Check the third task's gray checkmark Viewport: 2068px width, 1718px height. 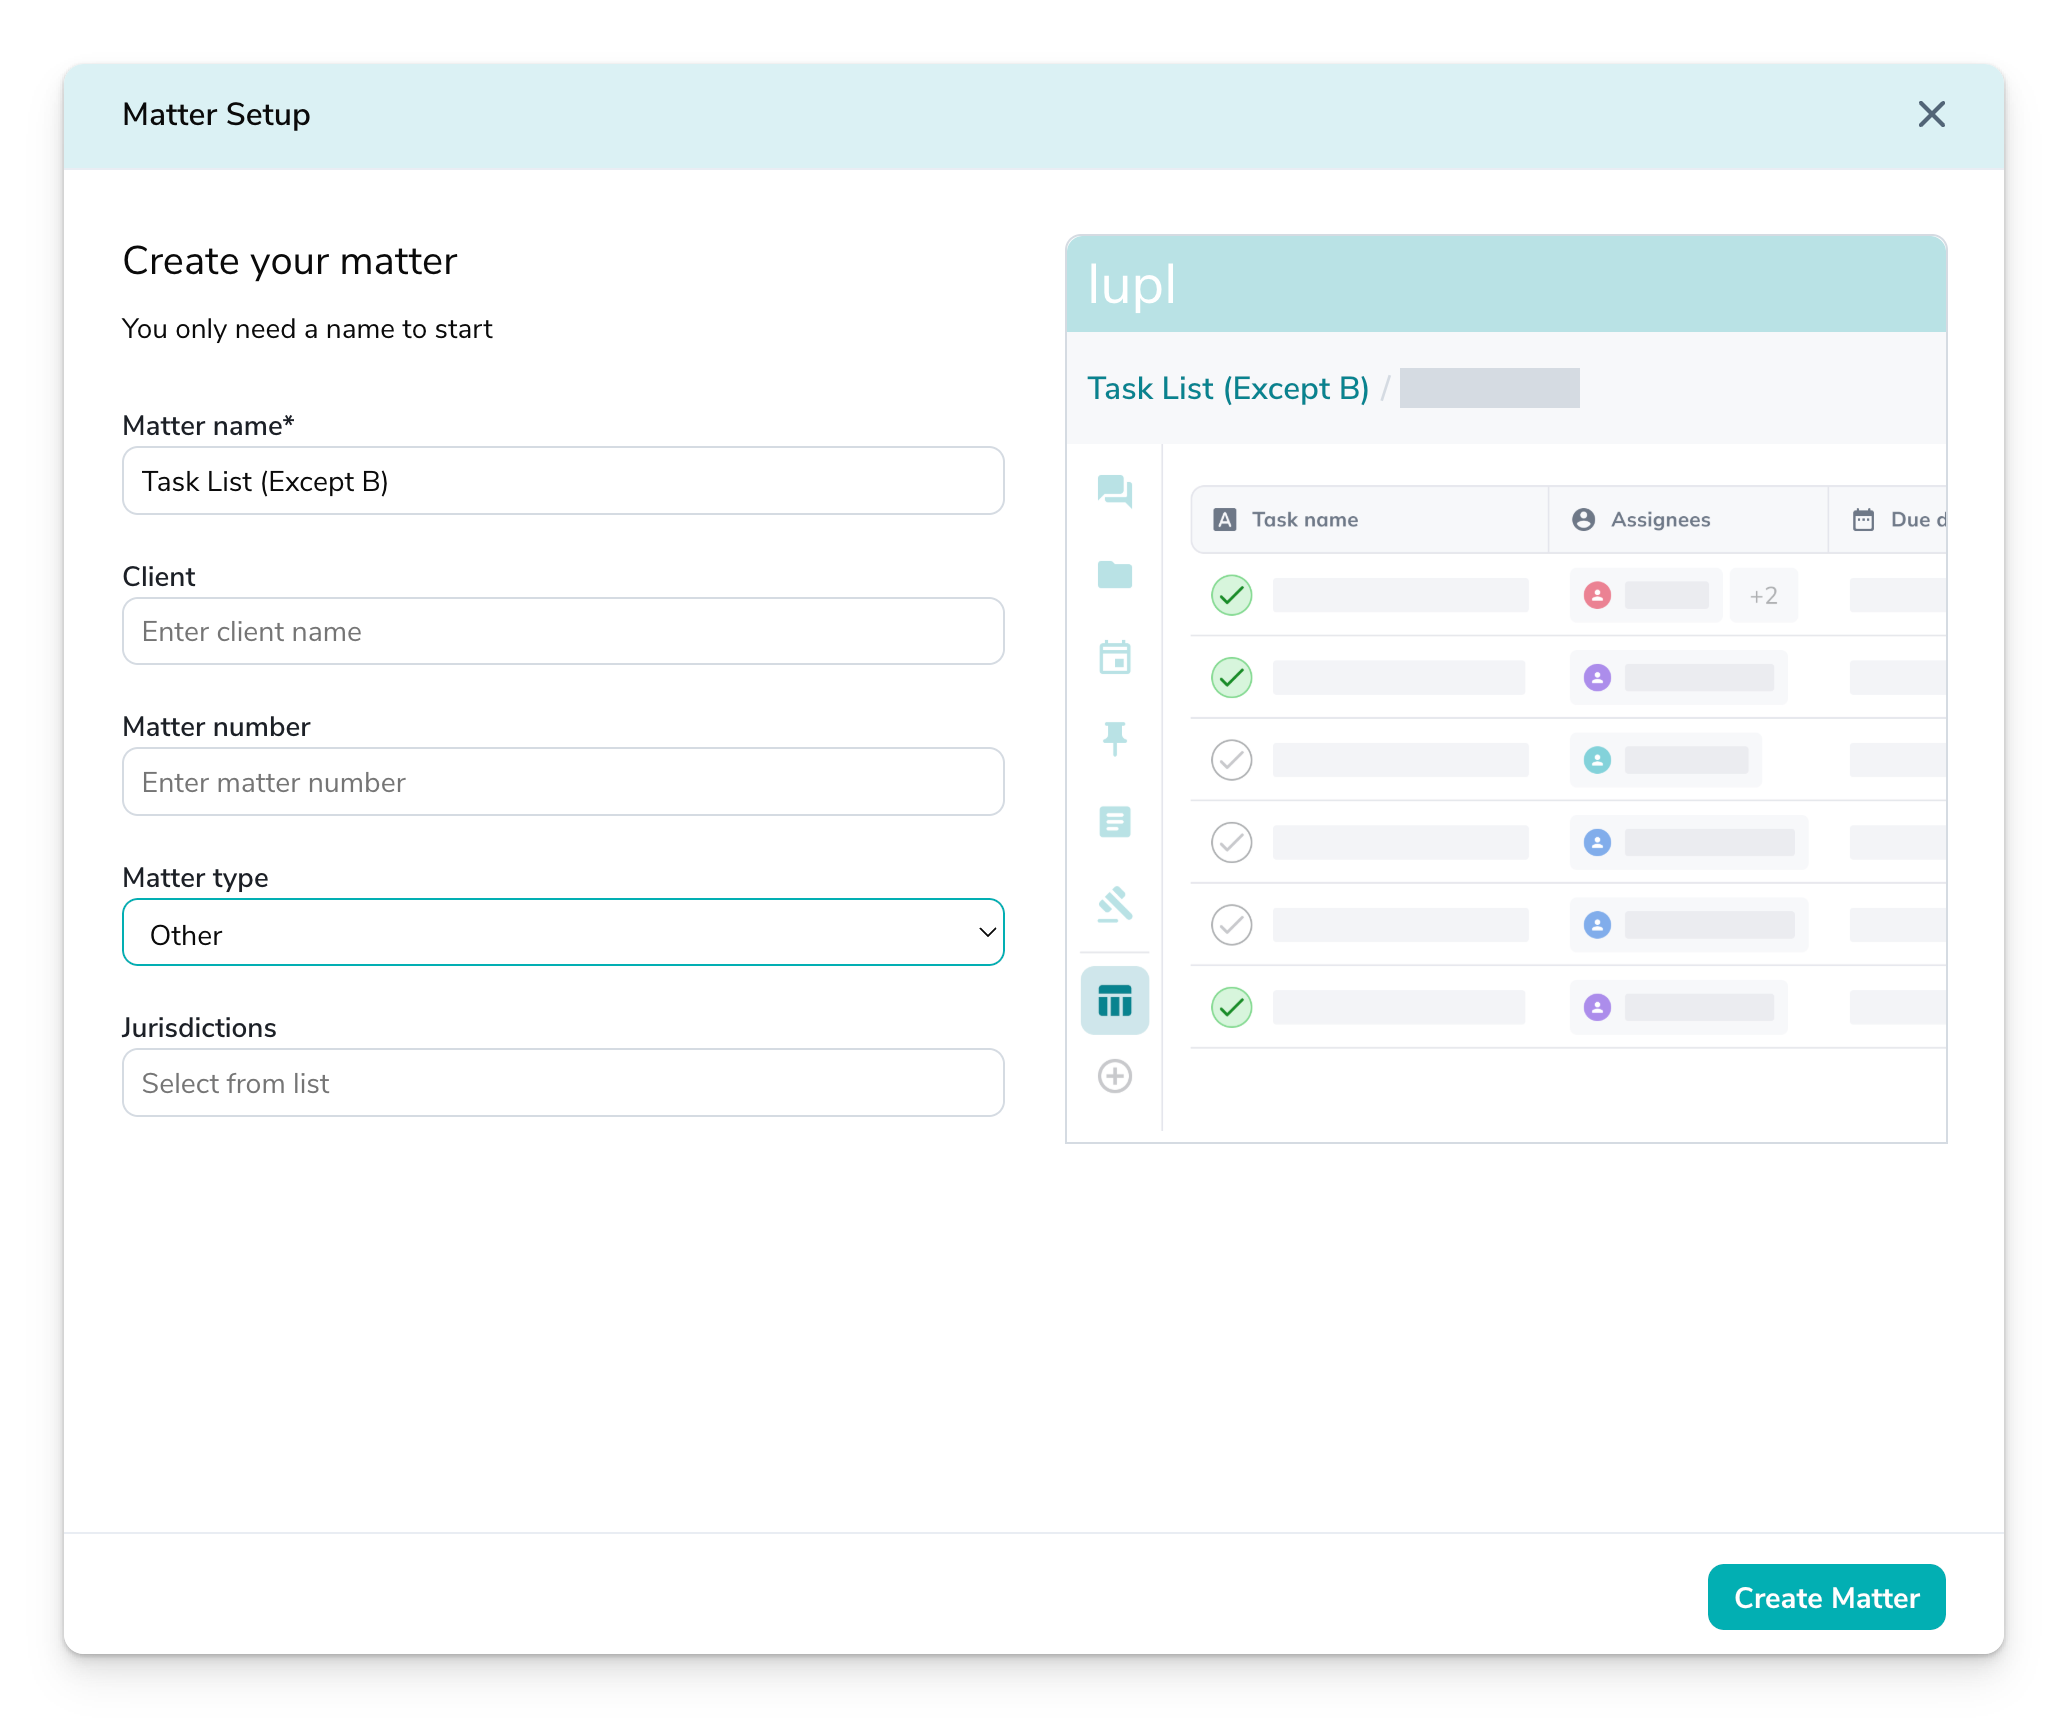point(1231,760)
